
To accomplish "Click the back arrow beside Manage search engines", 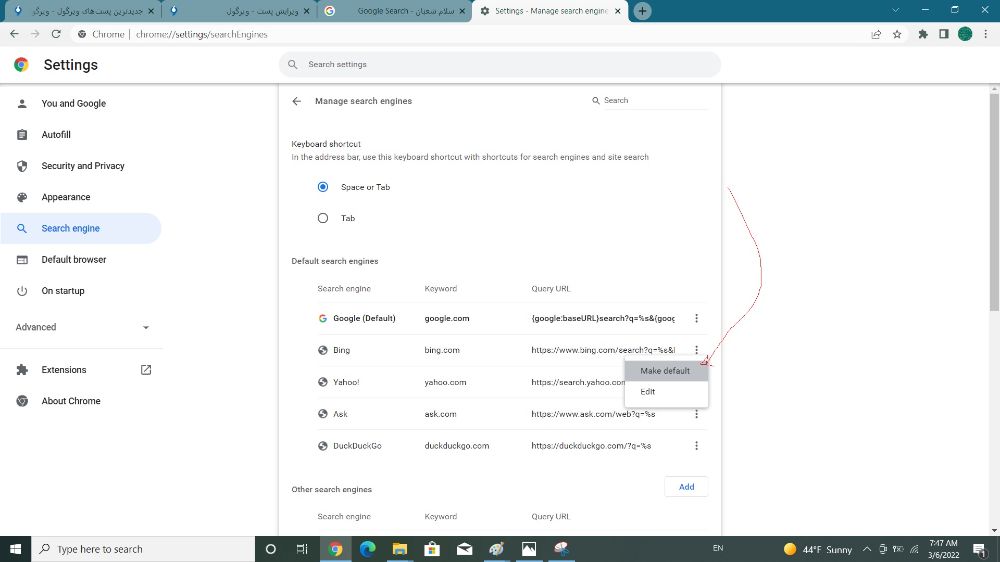I will [x=297, y=101].
